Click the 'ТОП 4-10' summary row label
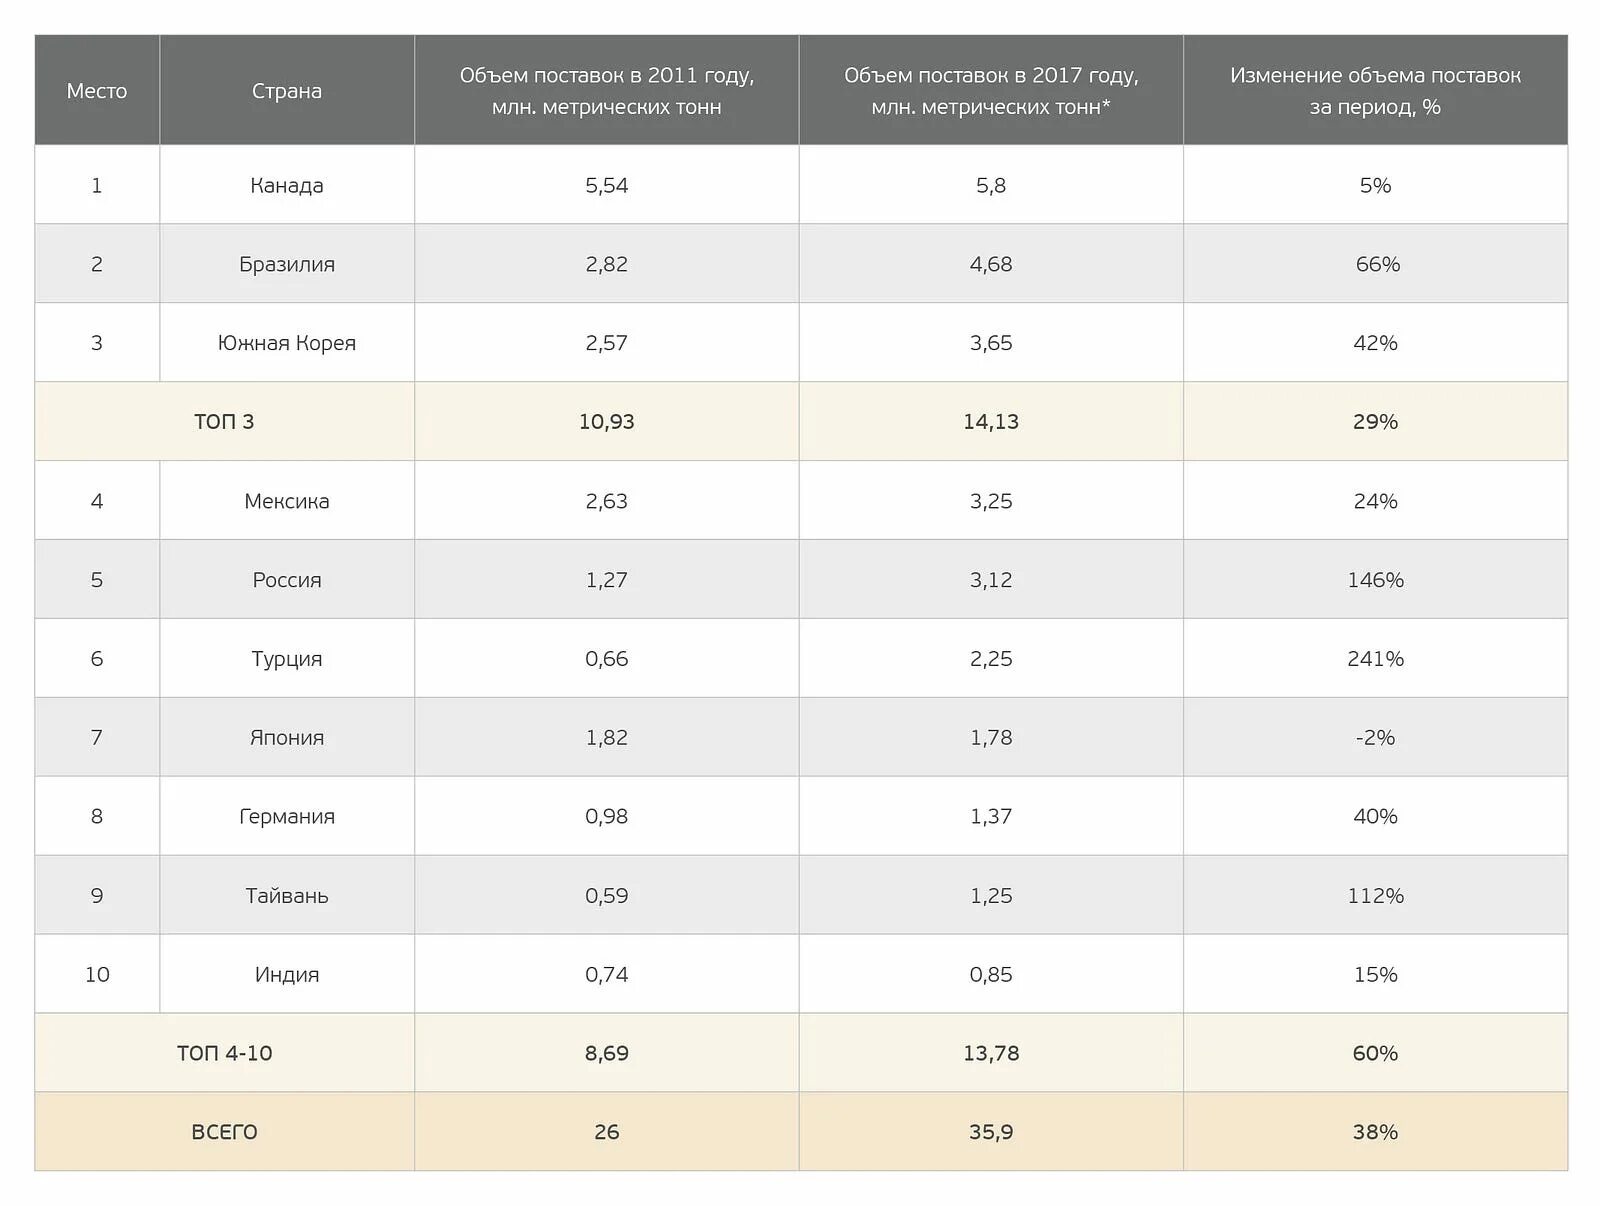The width and height of the screenshot is (1600, 1206). point(224,1053)
